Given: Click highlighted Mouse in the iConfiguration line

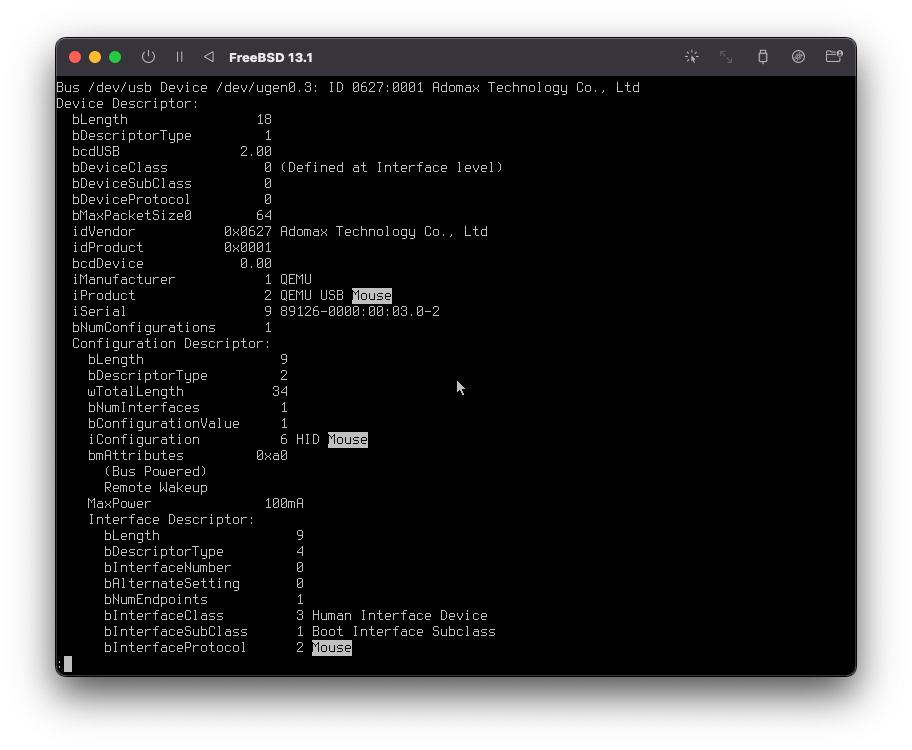Looking at the screenshot, I should coord(348,440).
